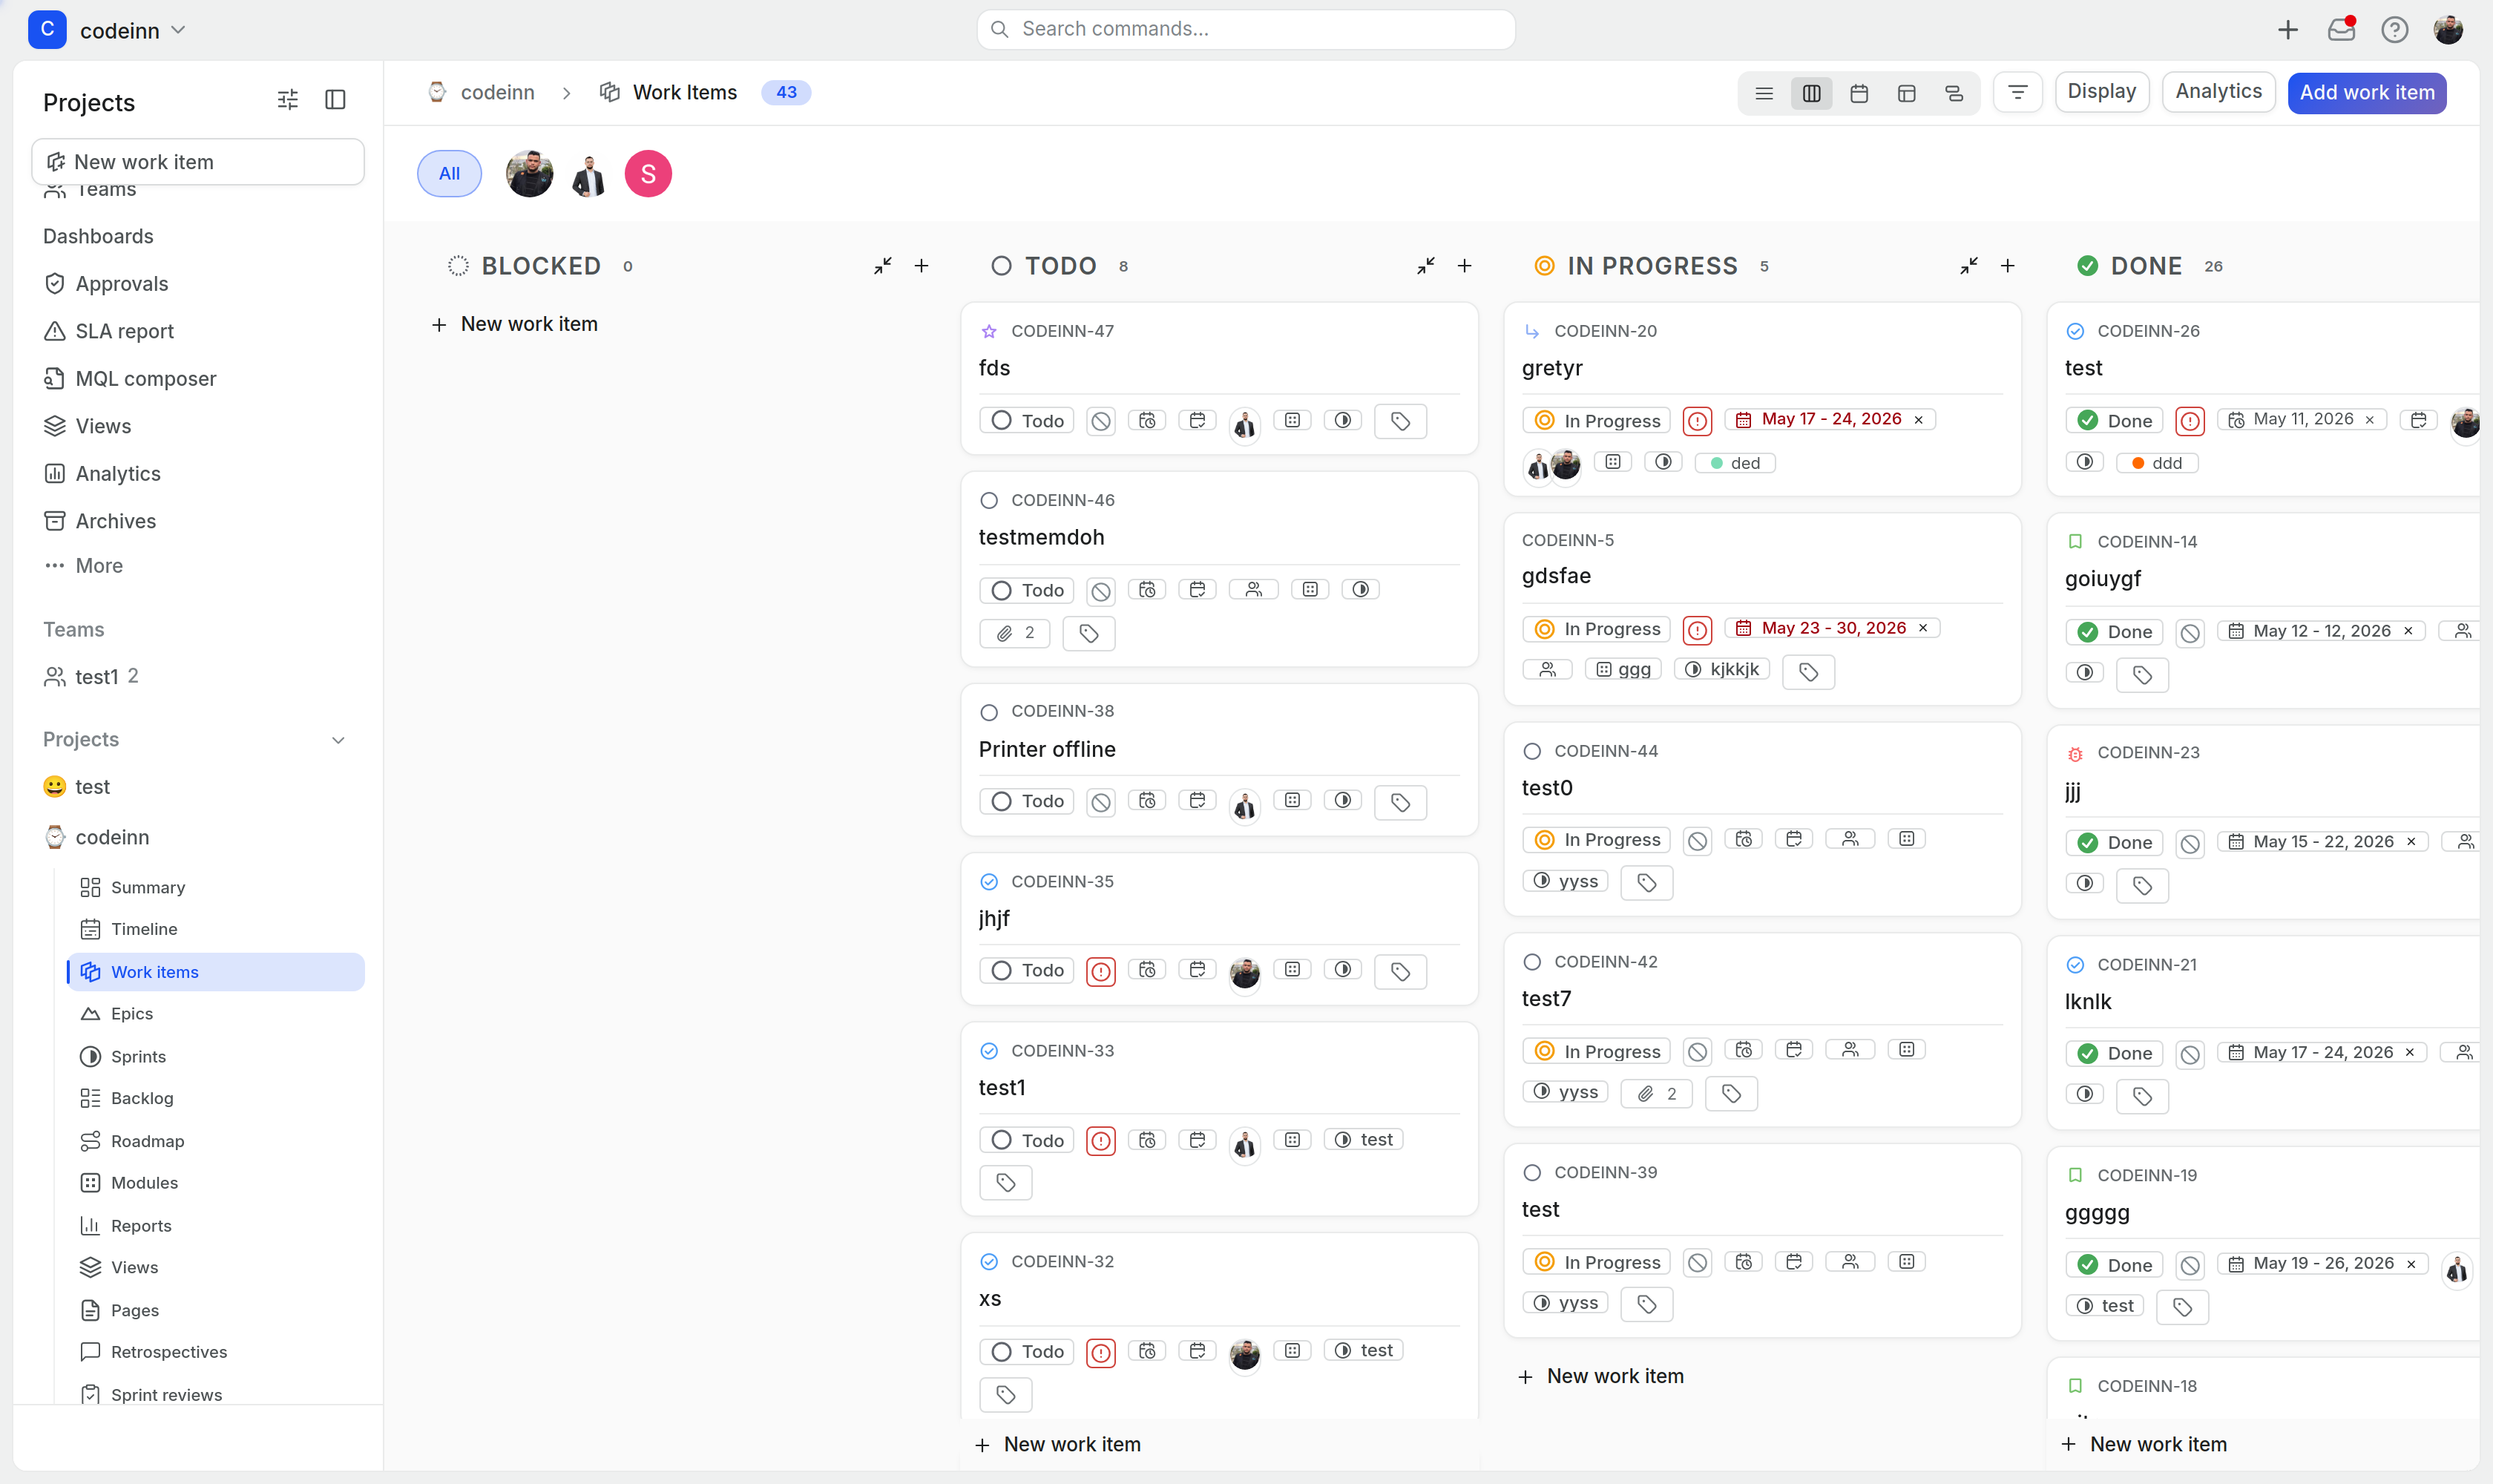This screenshot has height=1484, width=2493.
Task: Open user profile avatar in top bar
Action: (x=2448, y=30)
